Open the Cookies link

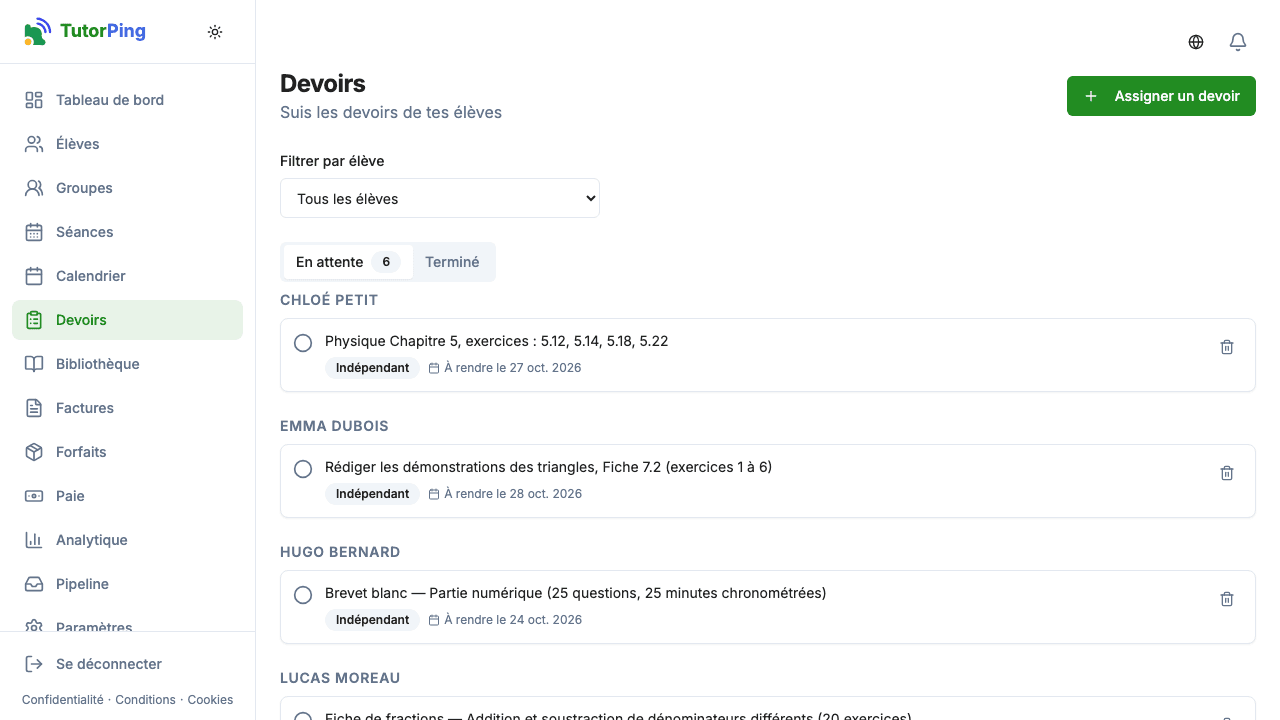(210, 700)
